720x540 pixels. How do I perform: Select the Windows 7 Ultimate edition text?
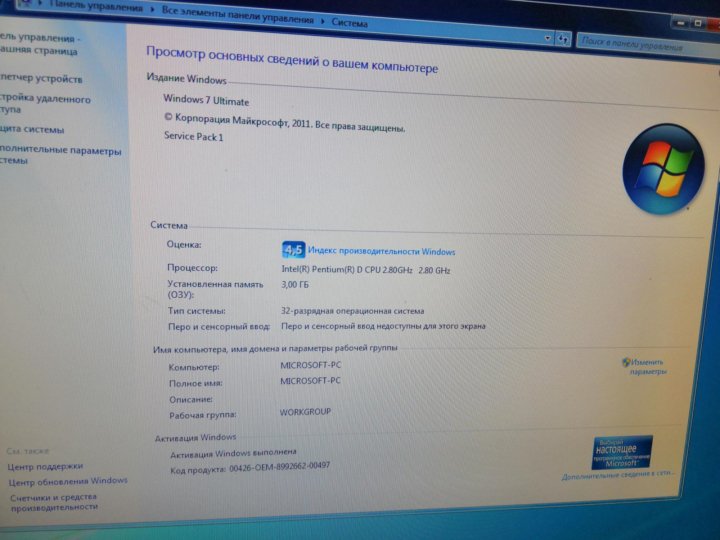click(206, 100)
